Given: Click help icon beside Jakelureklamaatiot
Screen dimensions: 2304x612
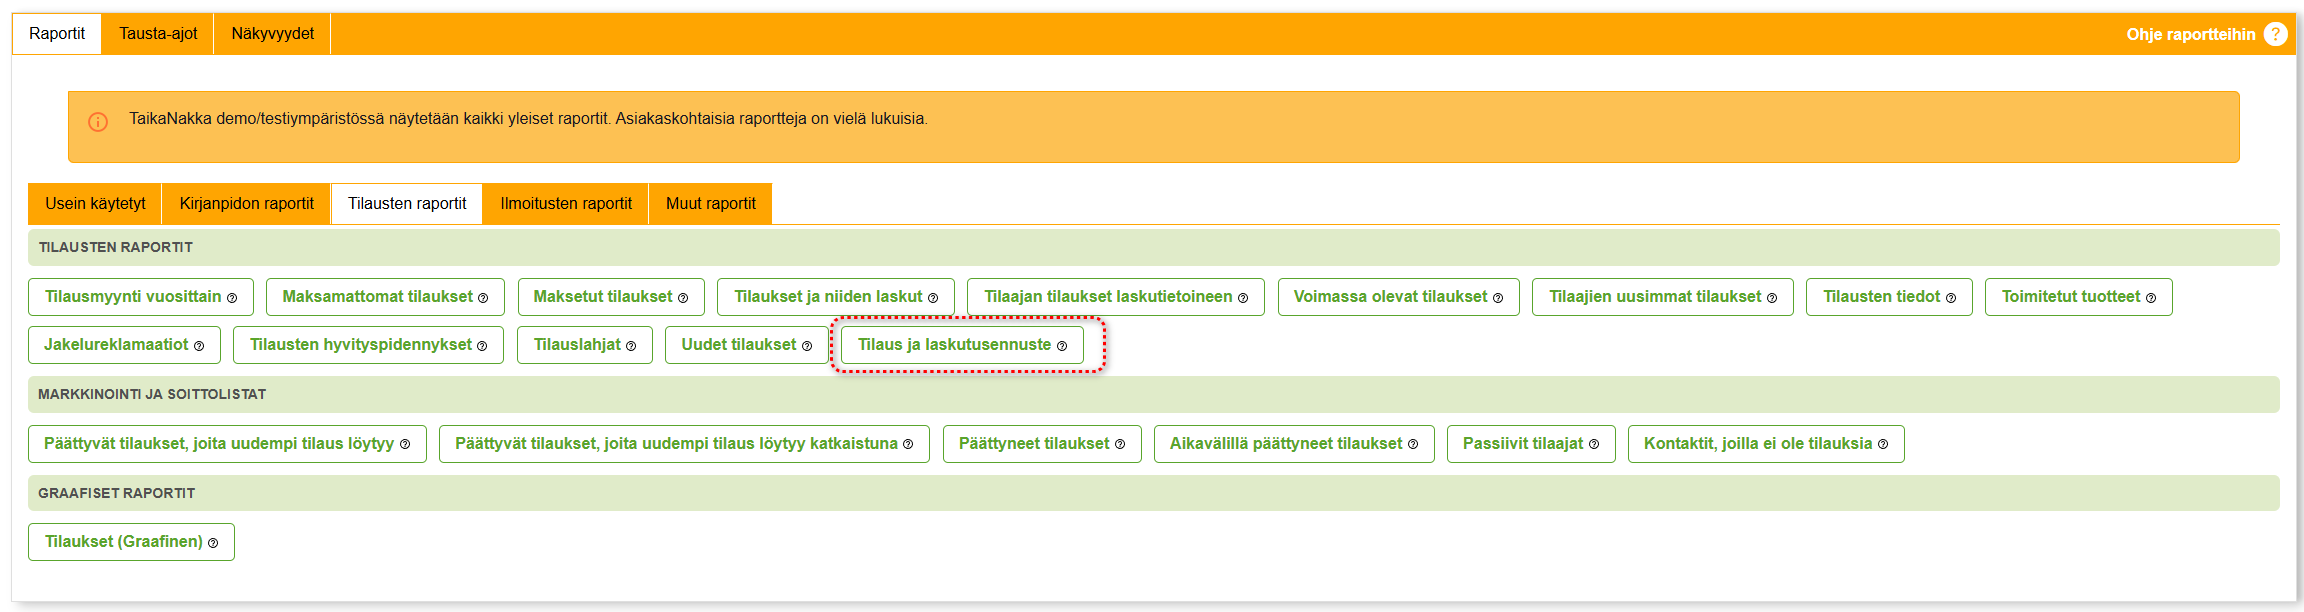Looking at the screenshot, I should [199, 346].
